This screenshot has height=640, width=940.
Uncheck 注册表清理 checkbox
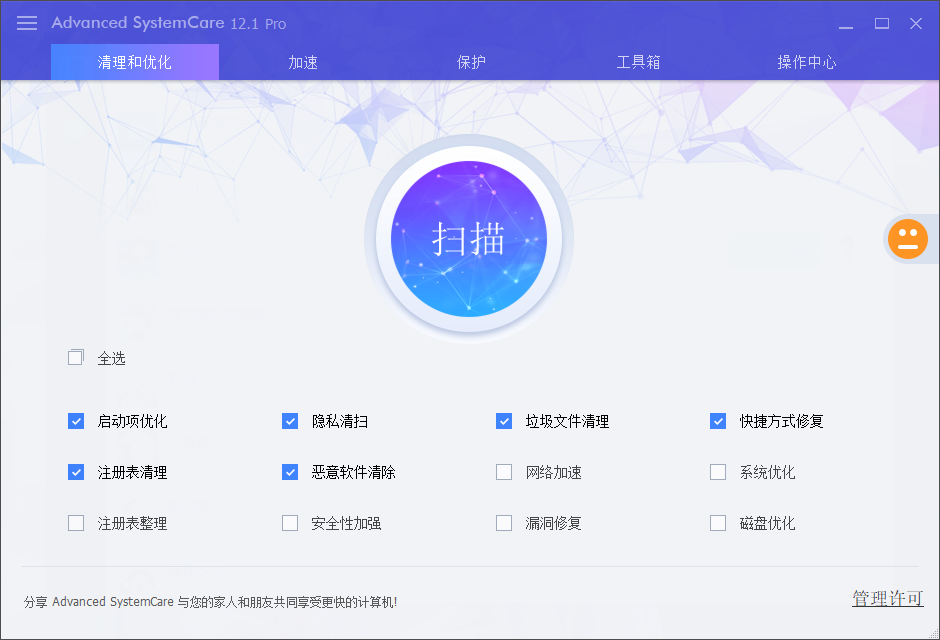pyautogui.click(x=76, y=472)
